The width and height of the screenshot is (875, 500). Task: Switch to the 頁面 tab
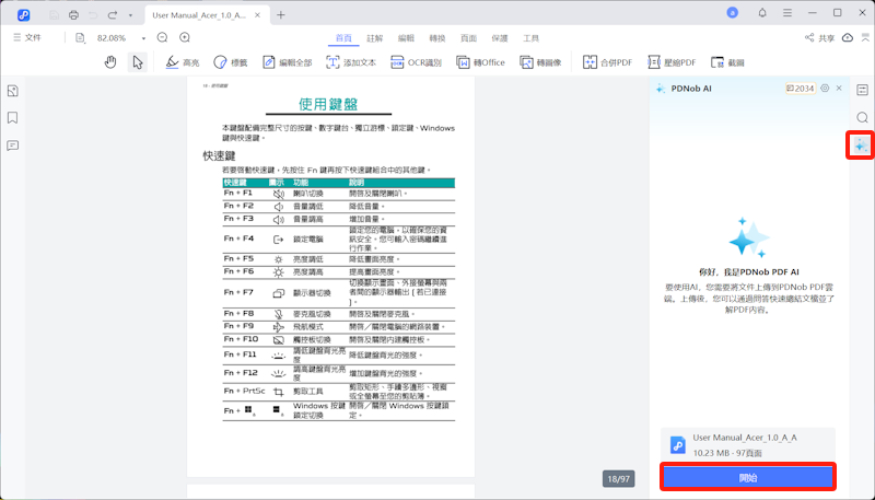[x=469, y=38]
